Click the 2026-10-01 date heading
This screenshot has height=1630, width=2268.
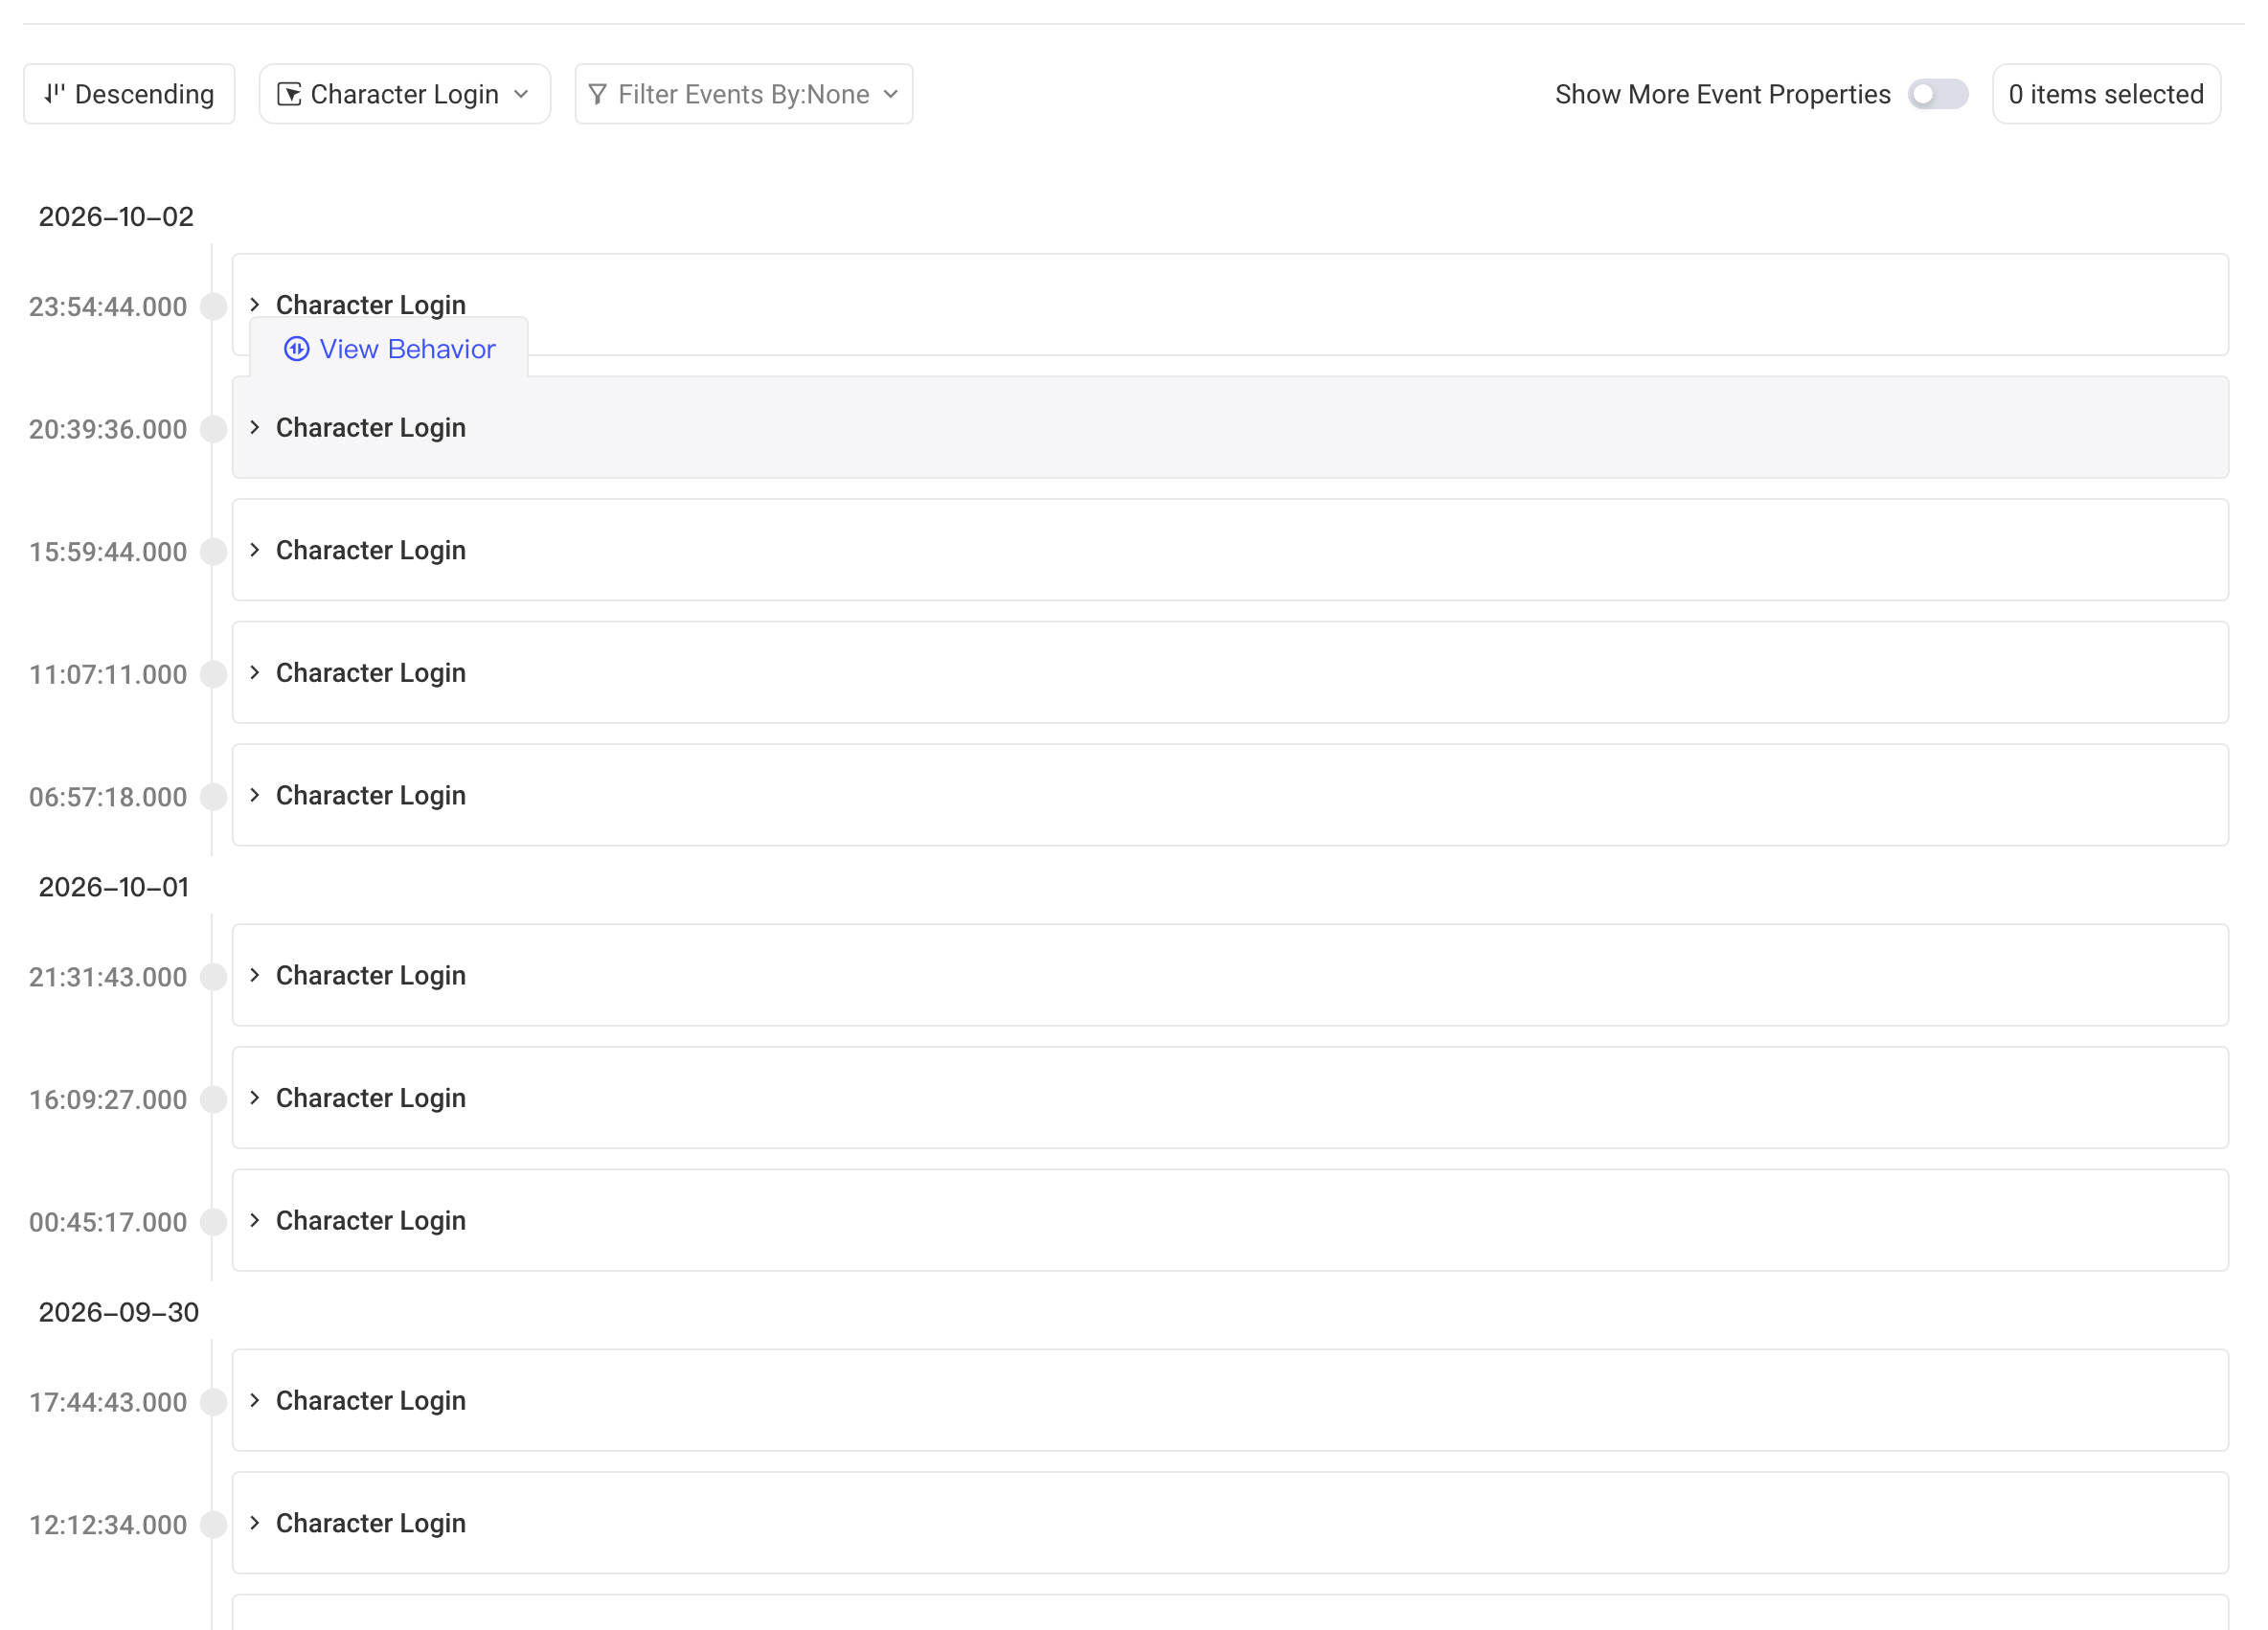[x=114, y=887]
